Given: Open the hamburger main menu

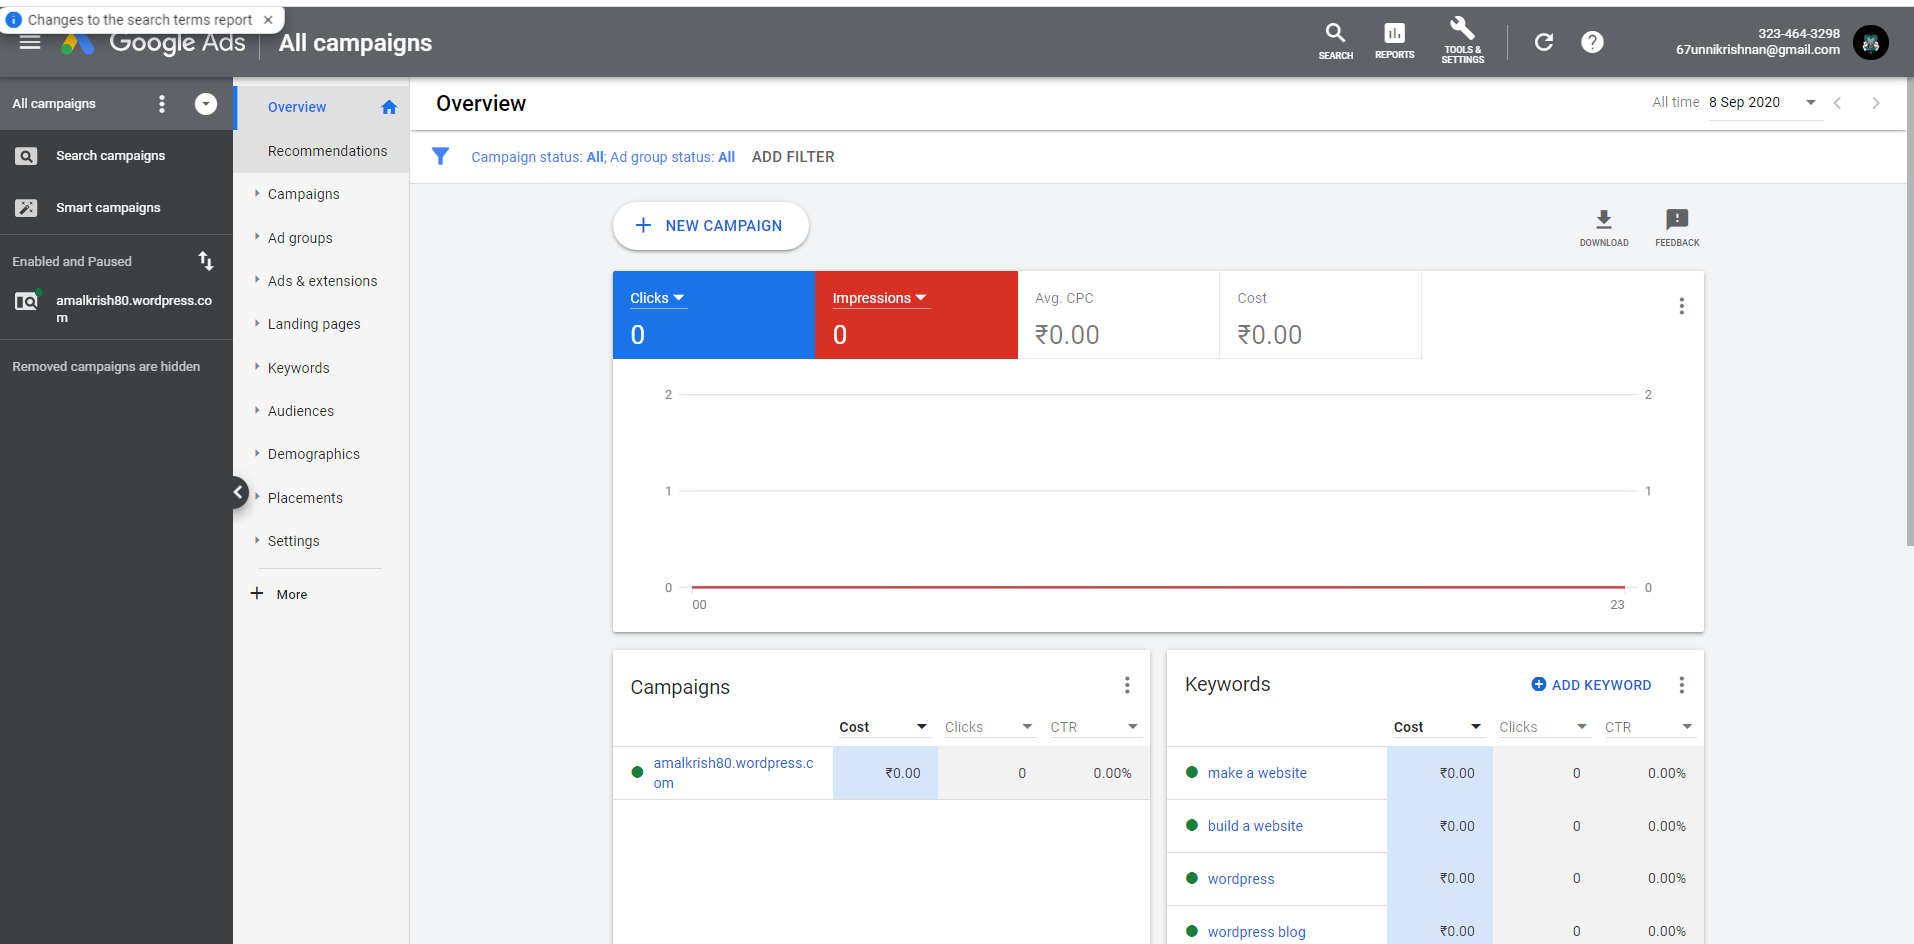Looking at the screenshot, I should 30,43.
